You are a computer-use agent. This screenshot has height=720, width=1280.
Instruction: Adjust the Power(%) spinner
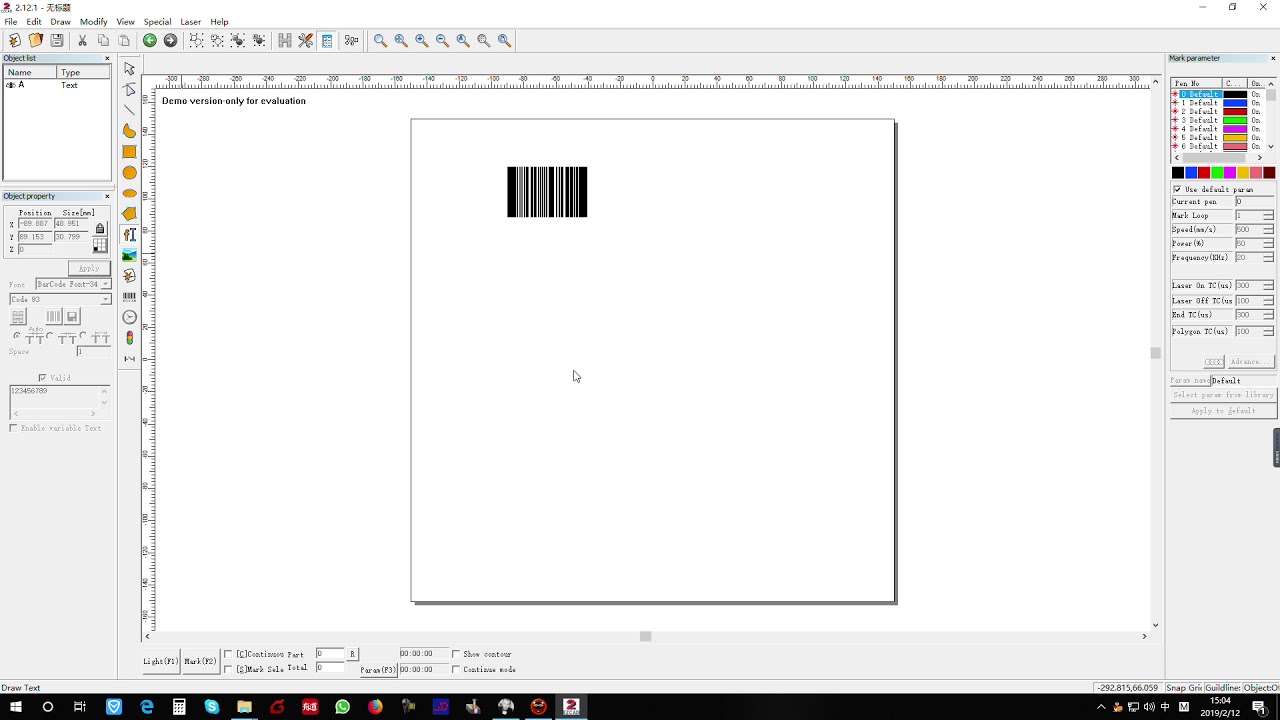[x=1269, y=243]
